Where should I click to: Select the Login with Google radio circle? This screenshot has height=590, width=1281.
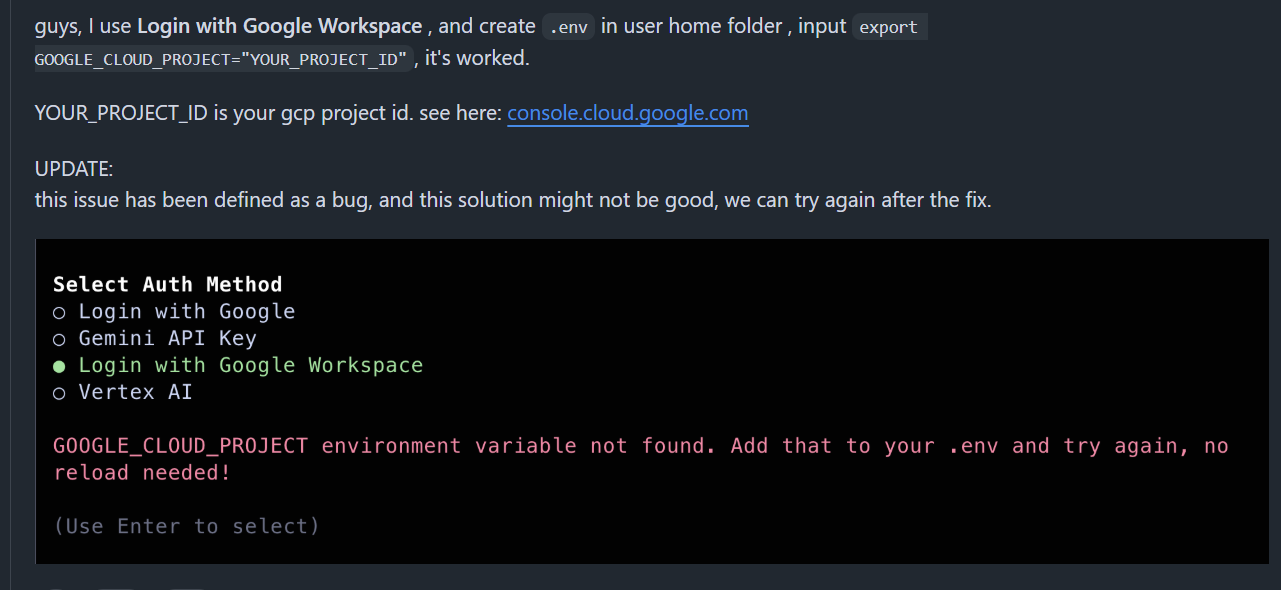pos(59,313)
